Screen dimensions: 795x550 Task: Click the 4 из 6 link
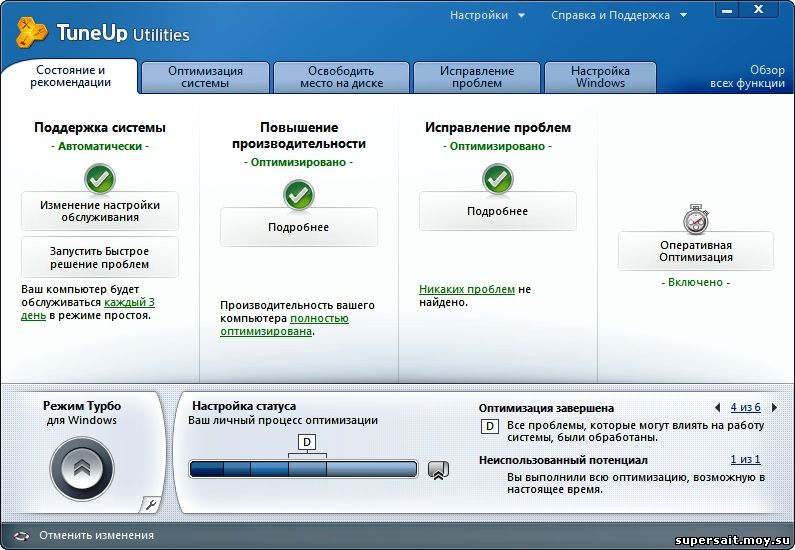click(x=745, y=407)
